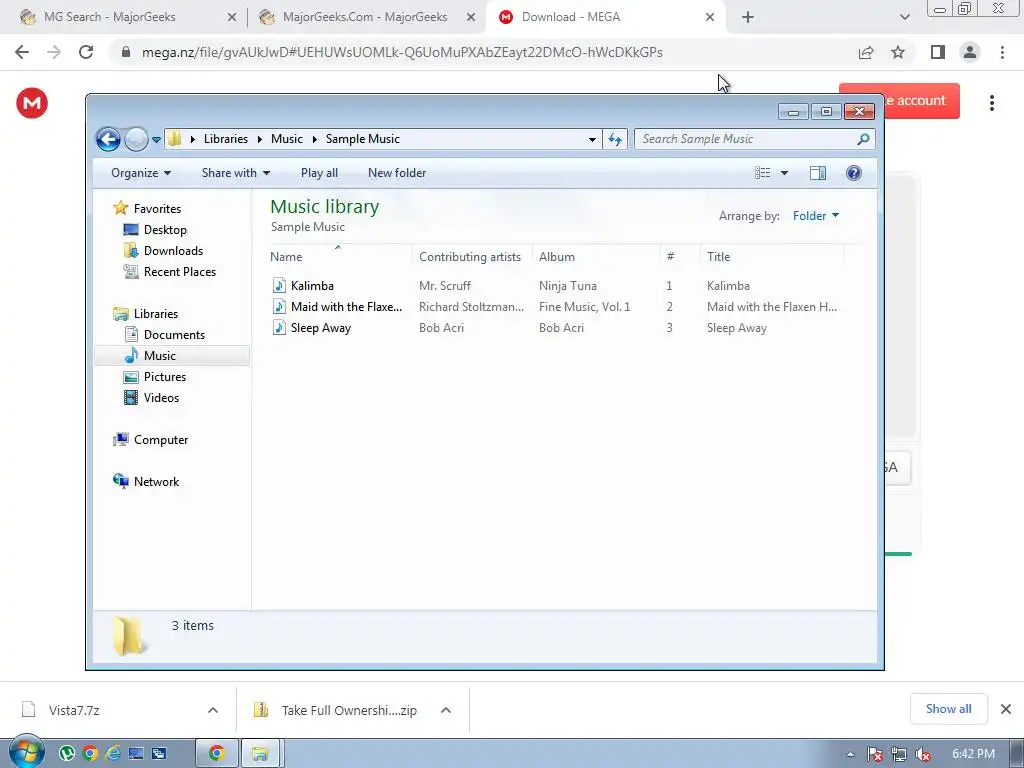1024x768 pixels.
Task: Select Downloads in navigation pane
Action: point(163,251)
